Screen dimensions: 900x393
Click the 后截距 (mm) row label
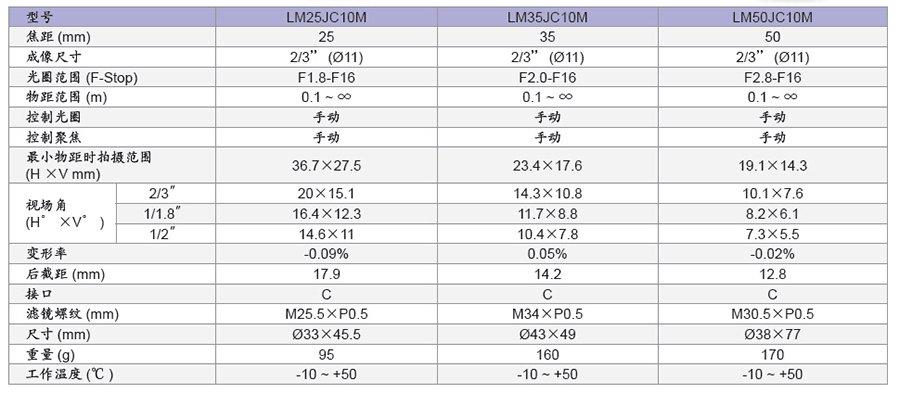[x=65, y=274]
